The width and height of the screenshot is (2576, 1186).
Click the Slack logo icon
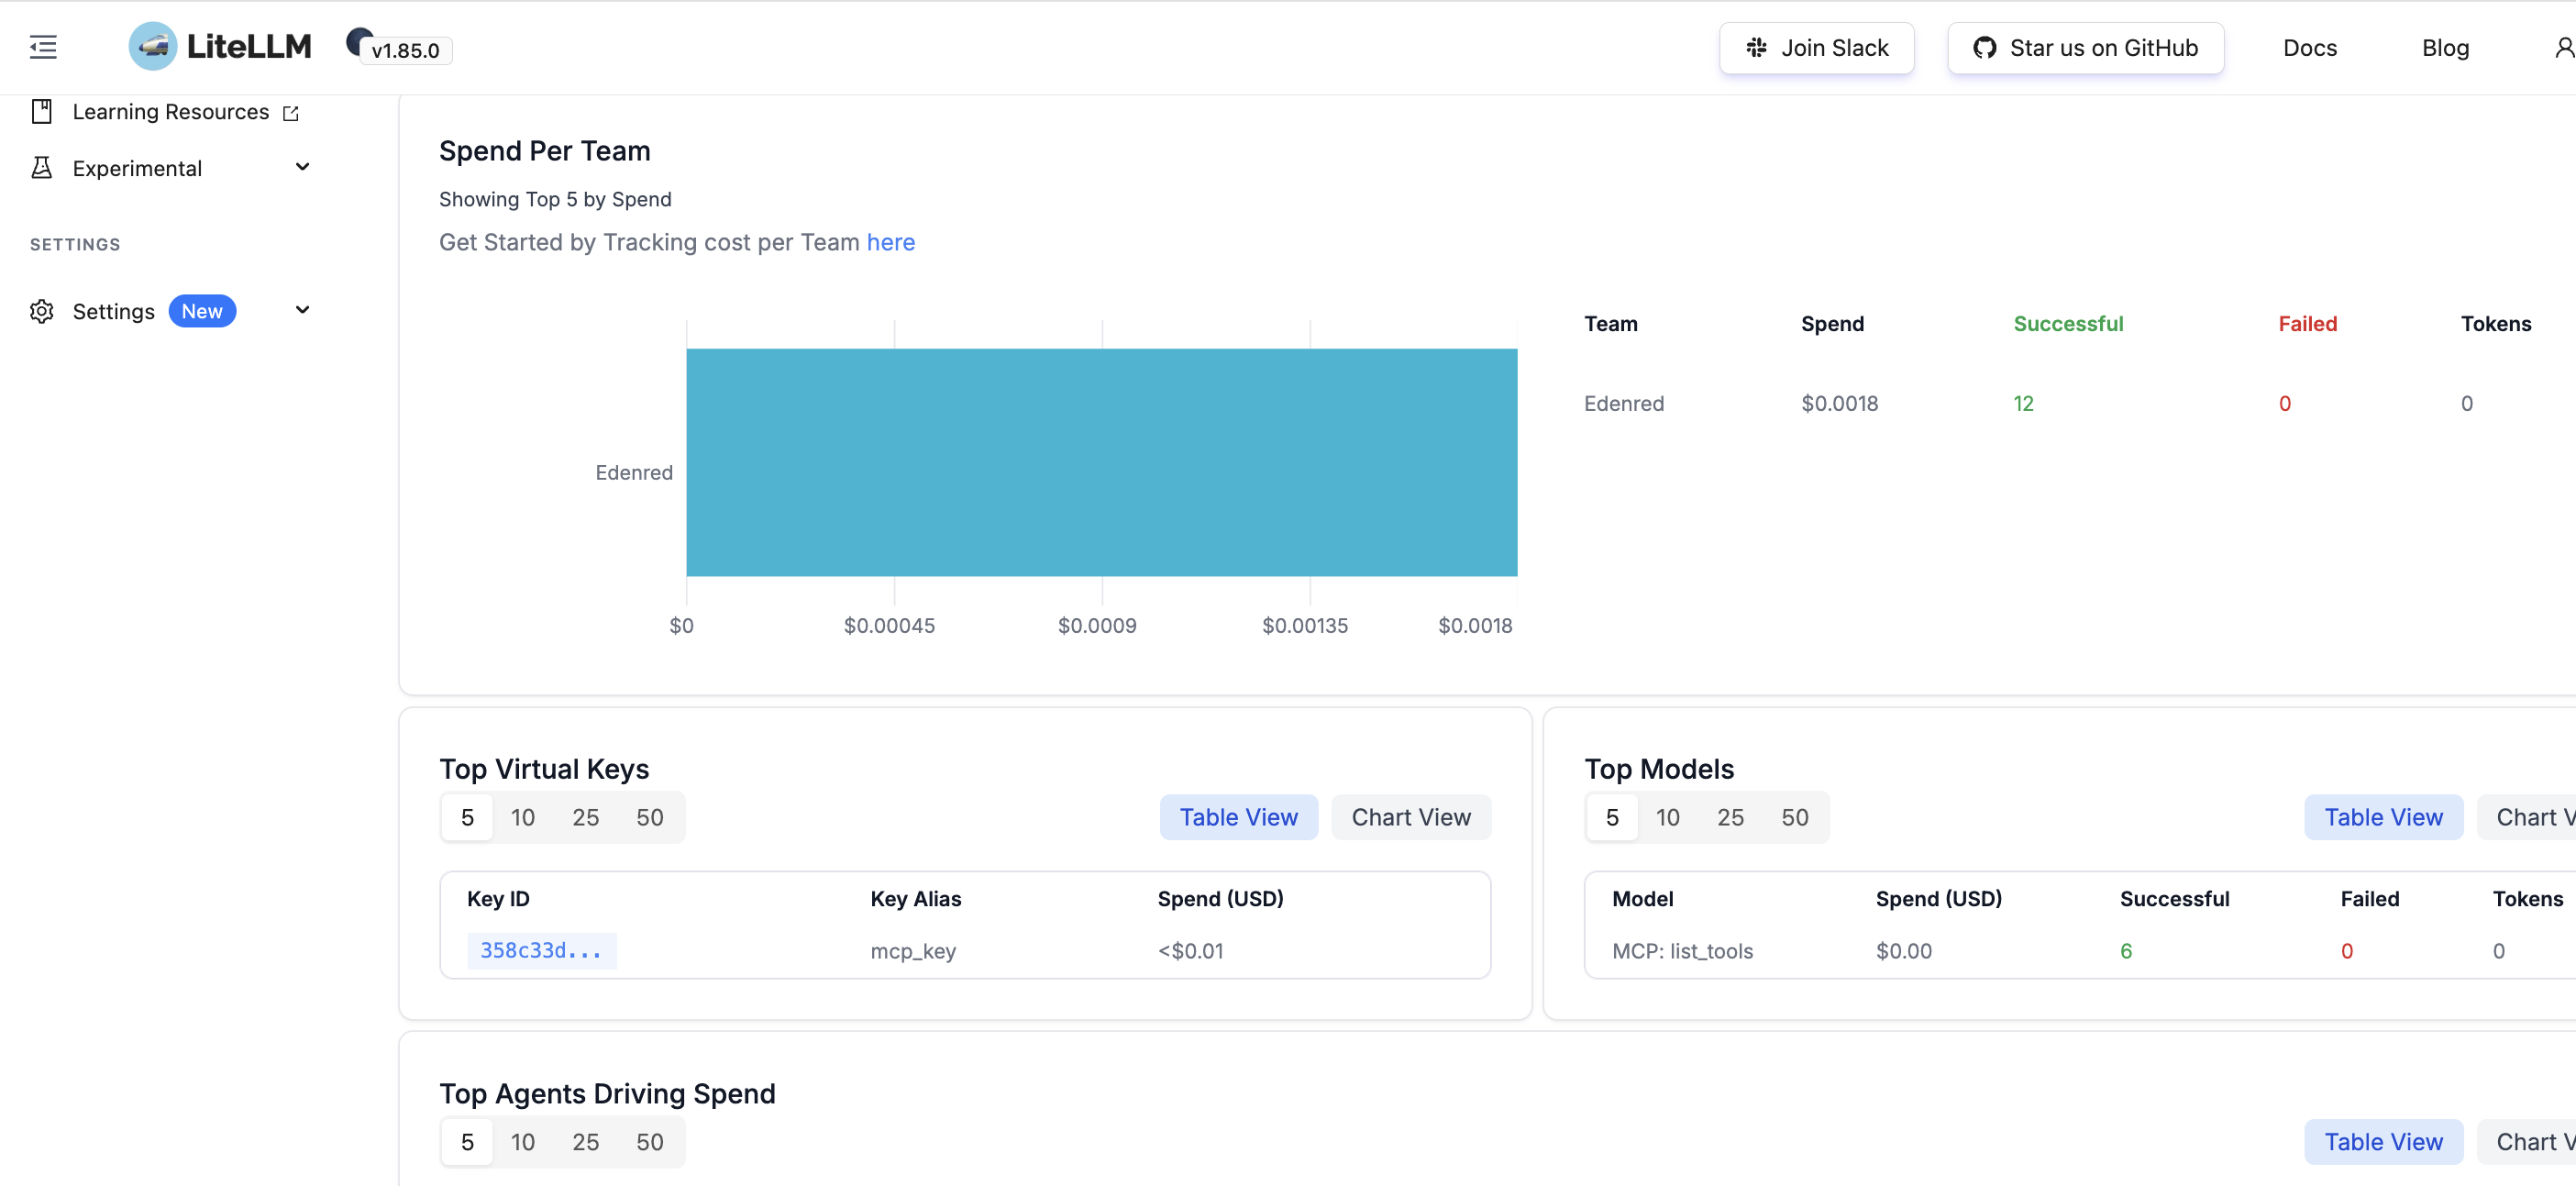(x=1756, y=48)
